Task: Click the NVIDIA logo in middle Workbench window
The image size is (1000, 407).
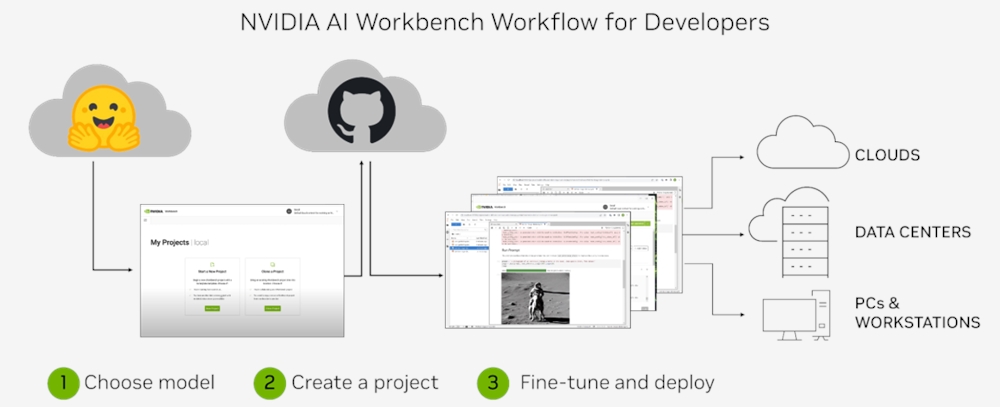Action: [x=485, y=207]
